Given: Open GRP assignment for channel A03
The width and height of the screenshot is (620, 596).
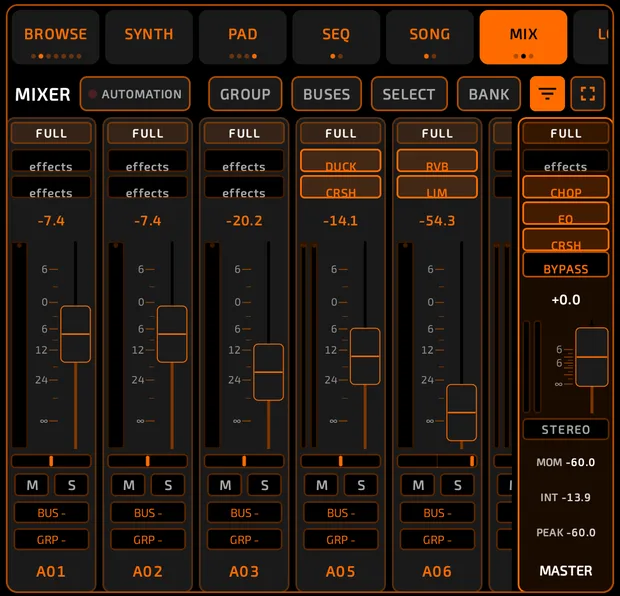Looking at the screenshot, I should coord(244,539).
